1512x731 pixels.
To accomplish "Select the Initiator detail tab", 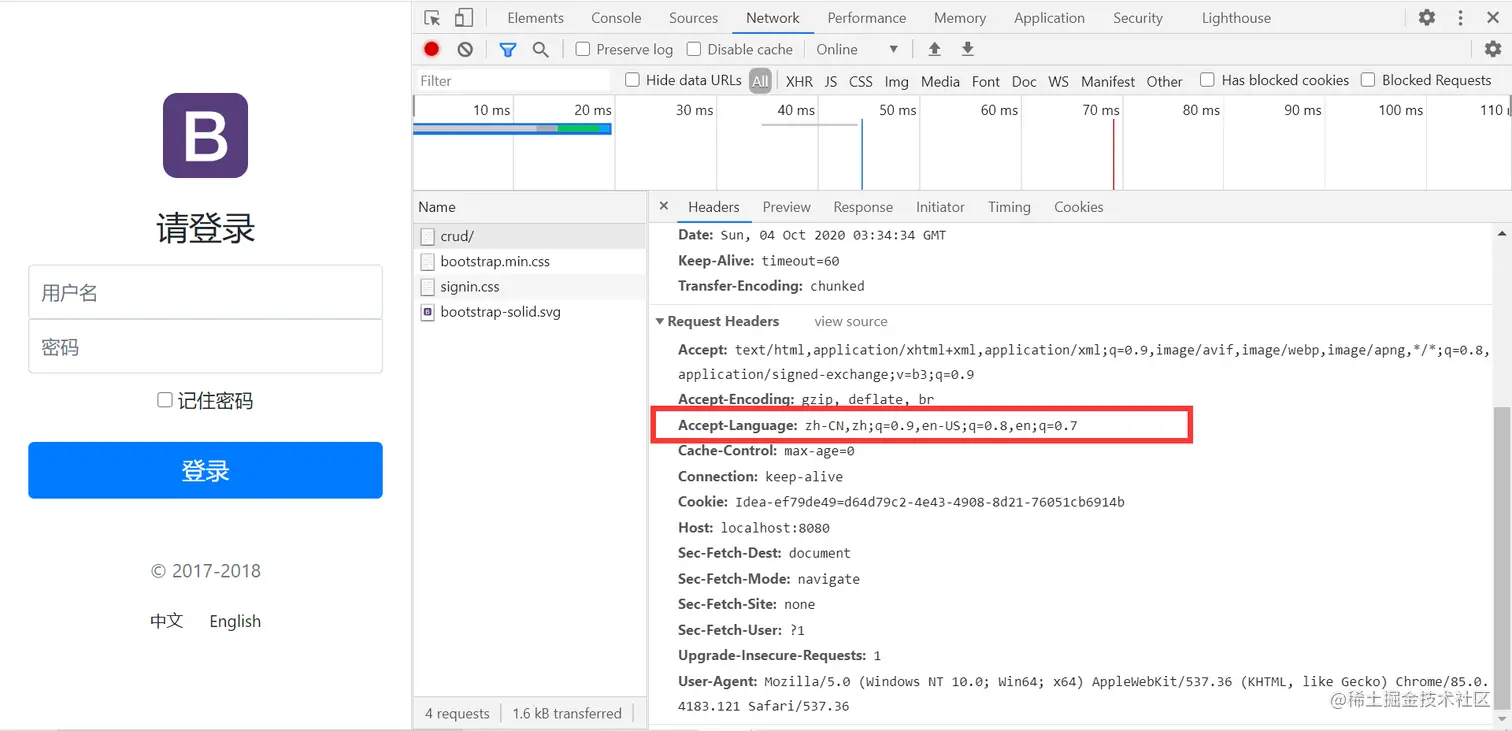I will [940, 207].
